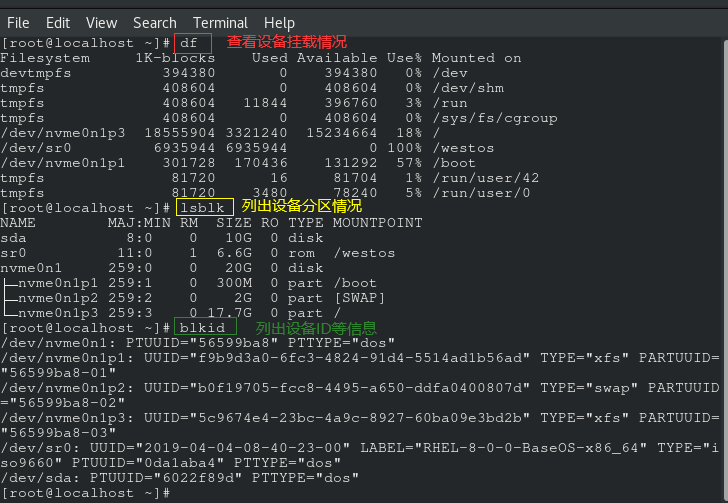Image resolution: width=728 pixels, height=503 pixels.
Task: Click the 'df' command text
Action: pos(188,43)
